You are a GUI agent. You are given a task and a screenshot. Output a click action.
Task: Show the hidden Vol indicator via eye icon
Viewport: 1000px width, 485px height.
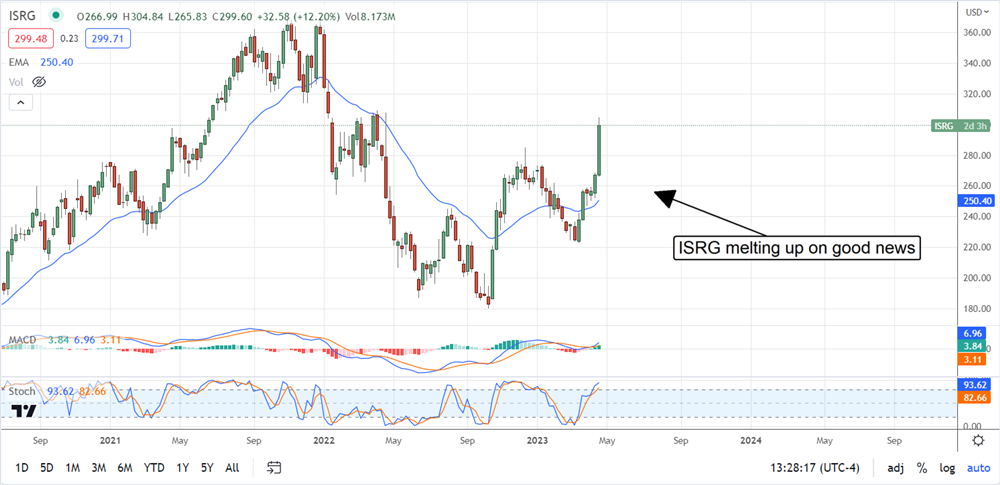(42, 81)
